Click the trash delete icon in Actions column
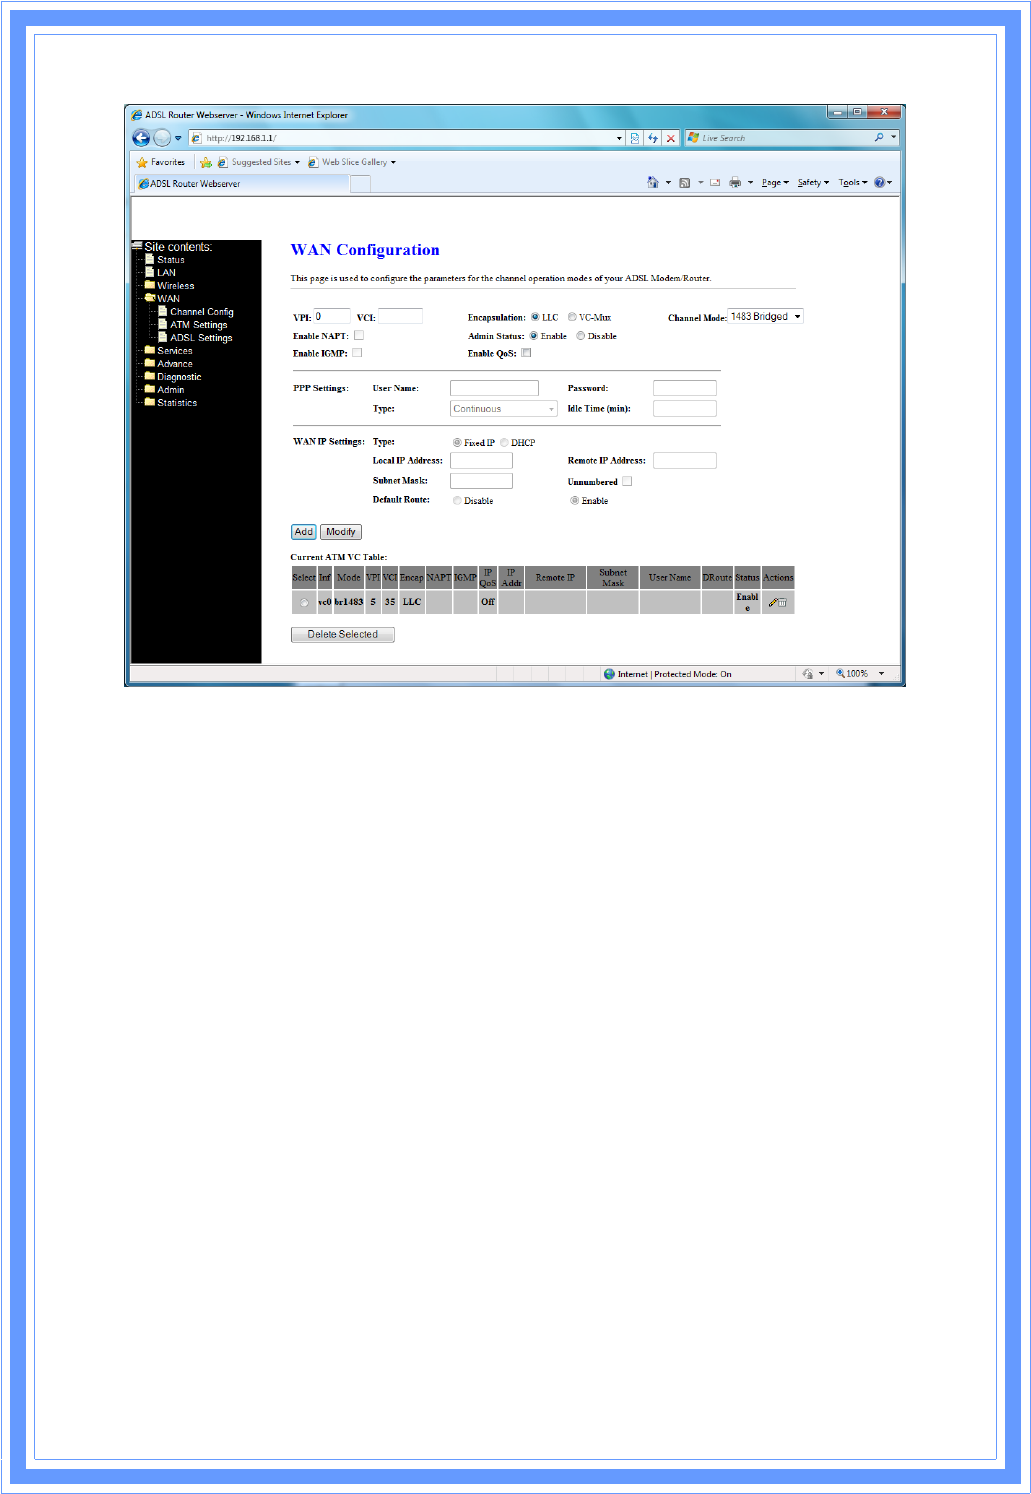This screenshot has height=1494, width=1031. click(783, 602)
